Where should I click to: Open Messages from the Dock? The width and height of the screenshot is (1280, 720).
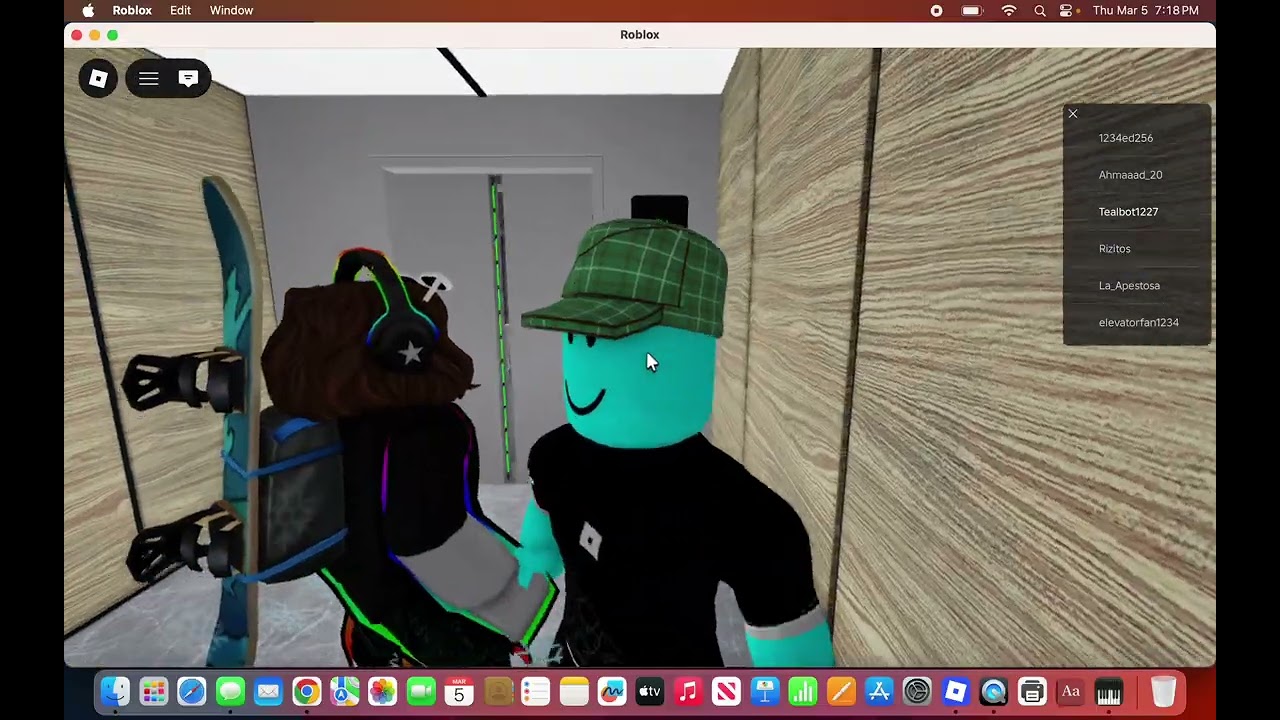pos(230,691)
